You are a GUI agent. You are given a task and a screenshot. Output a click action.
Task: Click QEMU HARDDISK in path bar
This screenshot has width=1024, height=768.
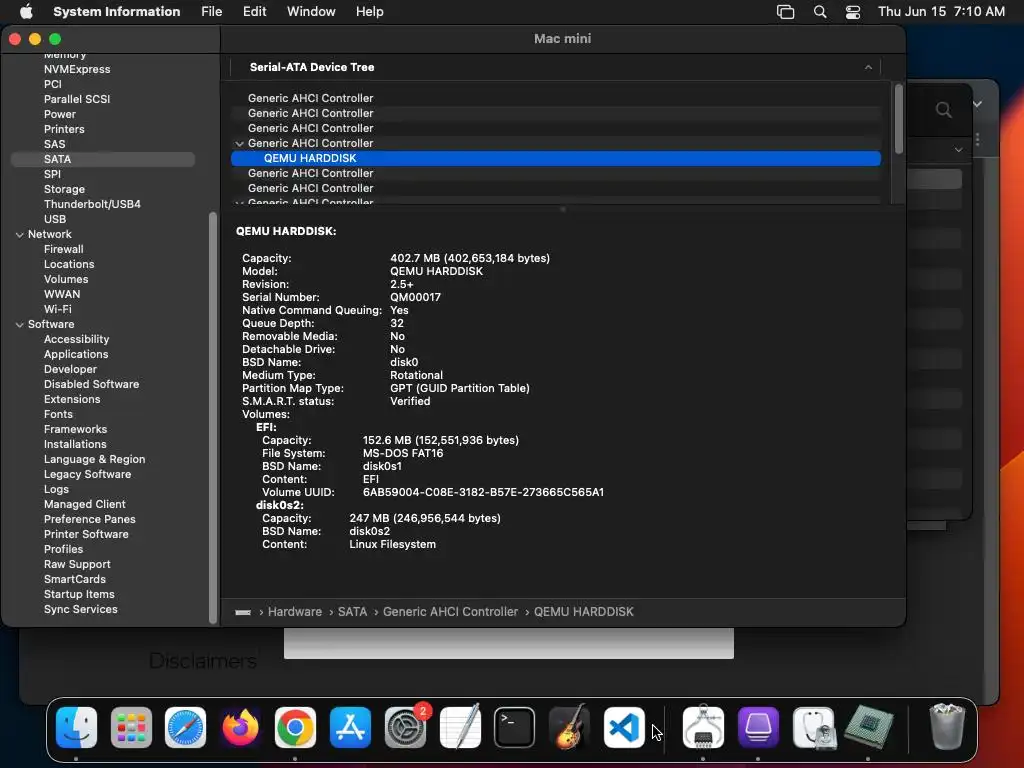click(x=584, y=612)
